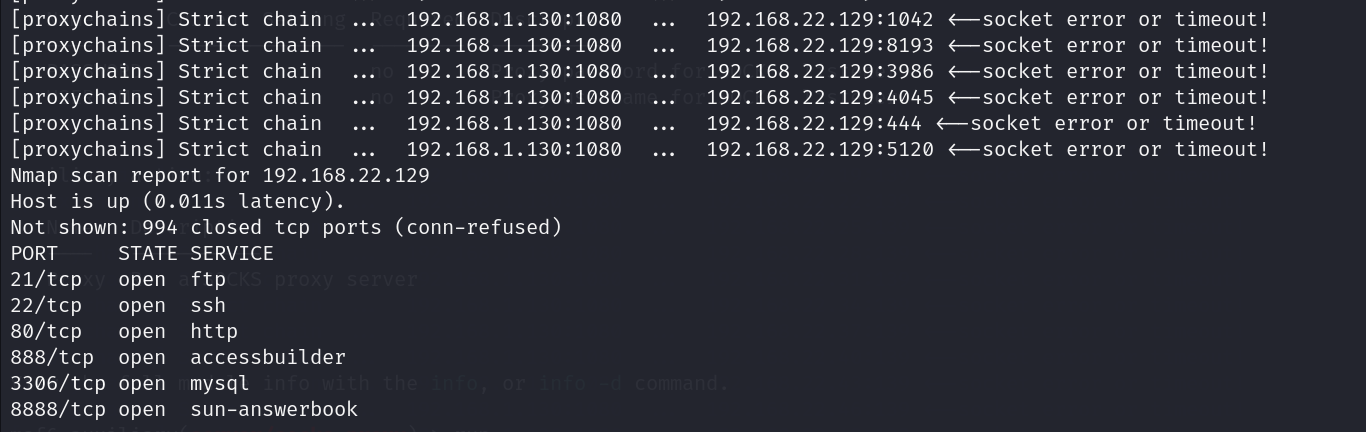The image size is (1366, 432).
Task: Click the 192.168.22.129:8193 target text
Action: coord(819,45)
